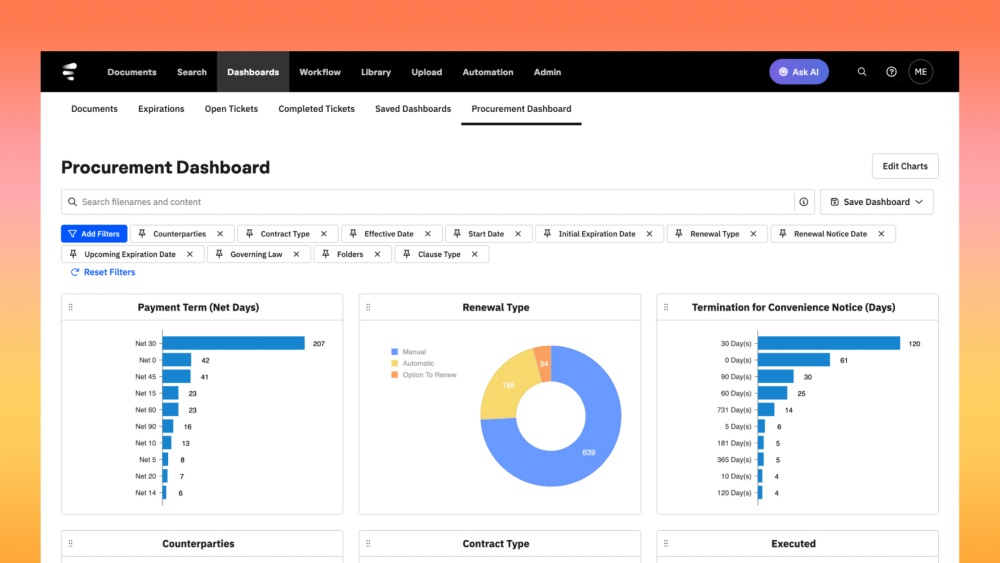The height and width of the screenshot is (563, 1000).
Task: Toggle the pin on Clause Type filter
Action: (406, 254)
